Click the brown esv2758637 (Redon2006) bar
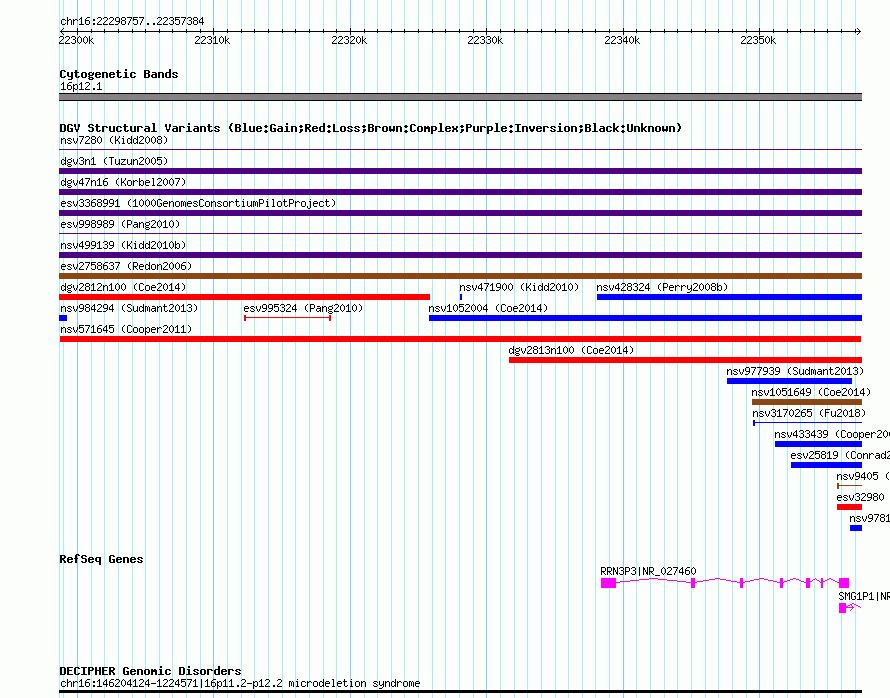The image size is (890, 698). (460, 276)
